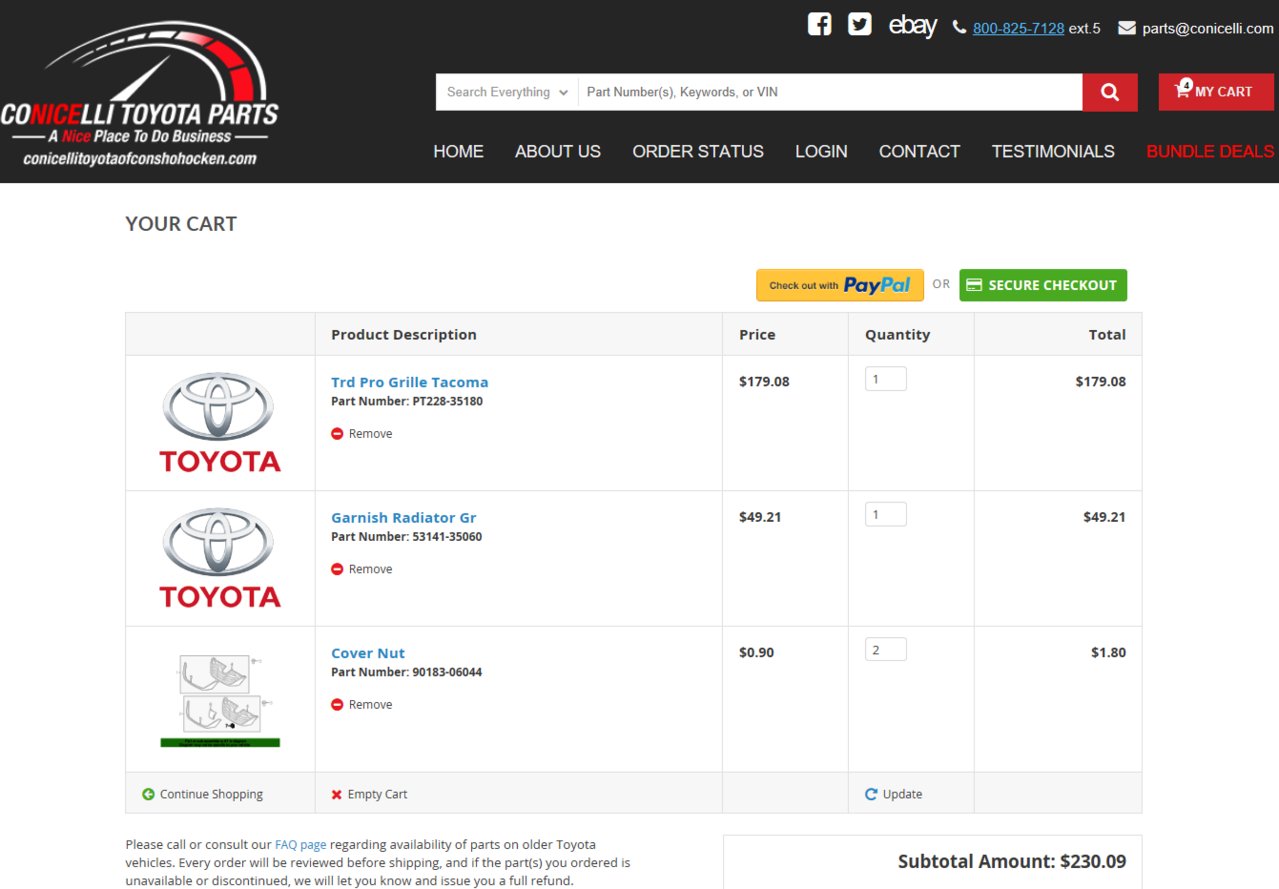Click Part Number: 90183-06044 text

pos(406,672)
